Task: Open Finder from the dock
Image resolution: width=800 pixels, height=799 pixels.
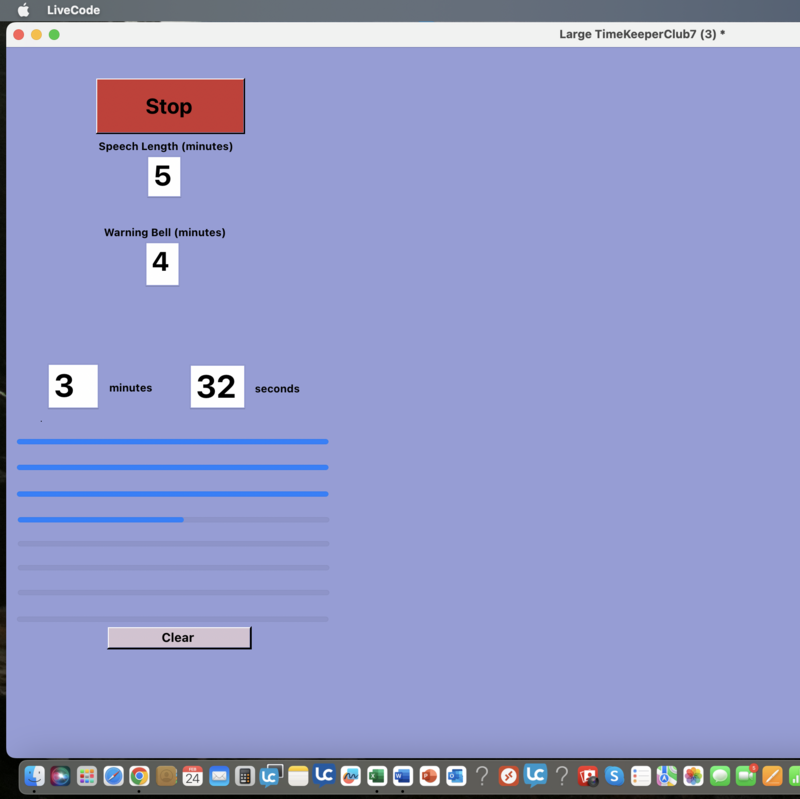Action: point(35,776)
